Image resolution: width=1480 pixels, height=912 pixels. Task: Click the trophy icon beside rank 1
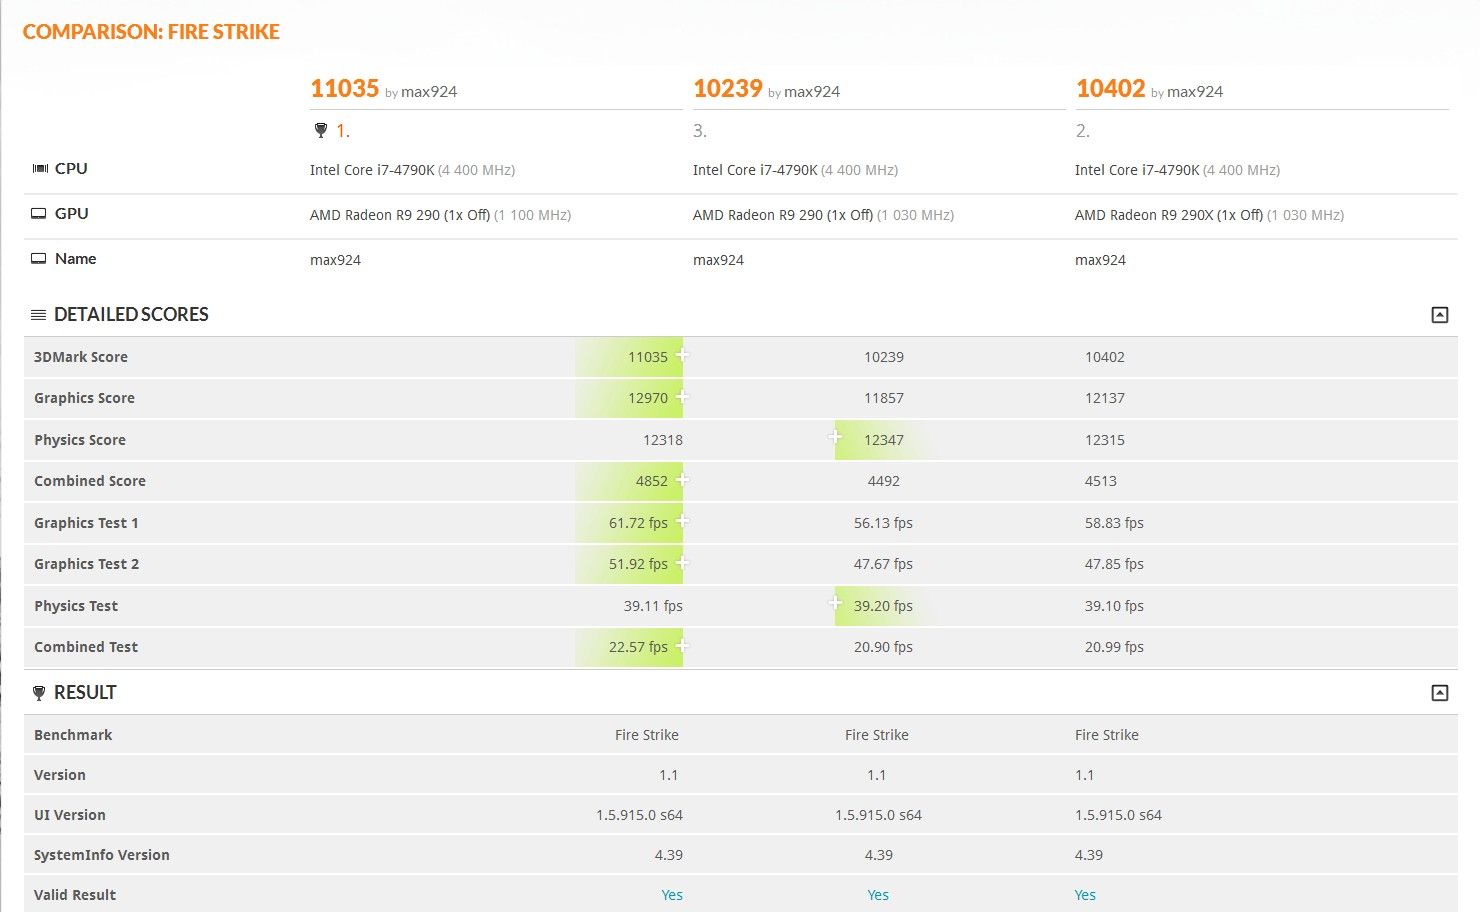320,131
